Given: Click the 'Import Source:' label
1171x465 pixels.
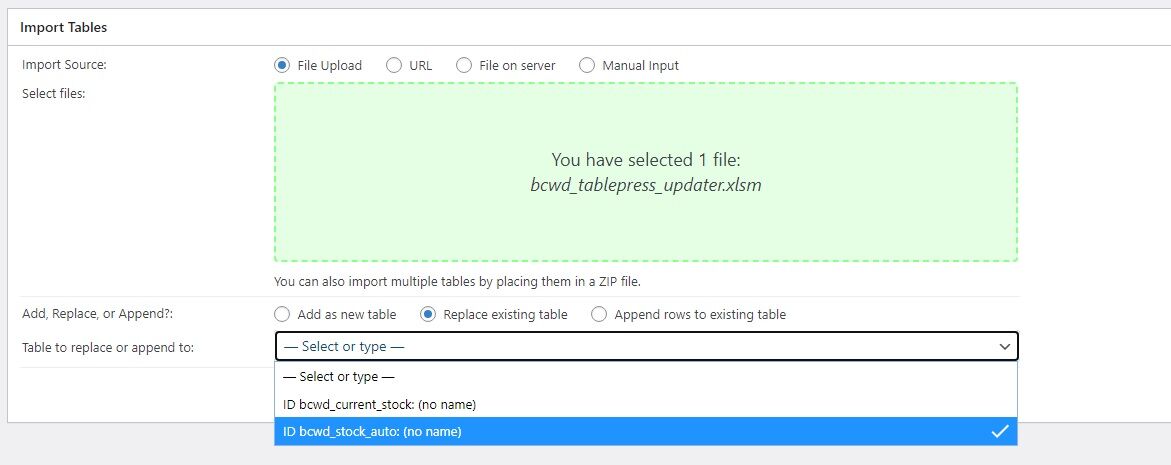Looking at the screenshot, I should point(64,65).
